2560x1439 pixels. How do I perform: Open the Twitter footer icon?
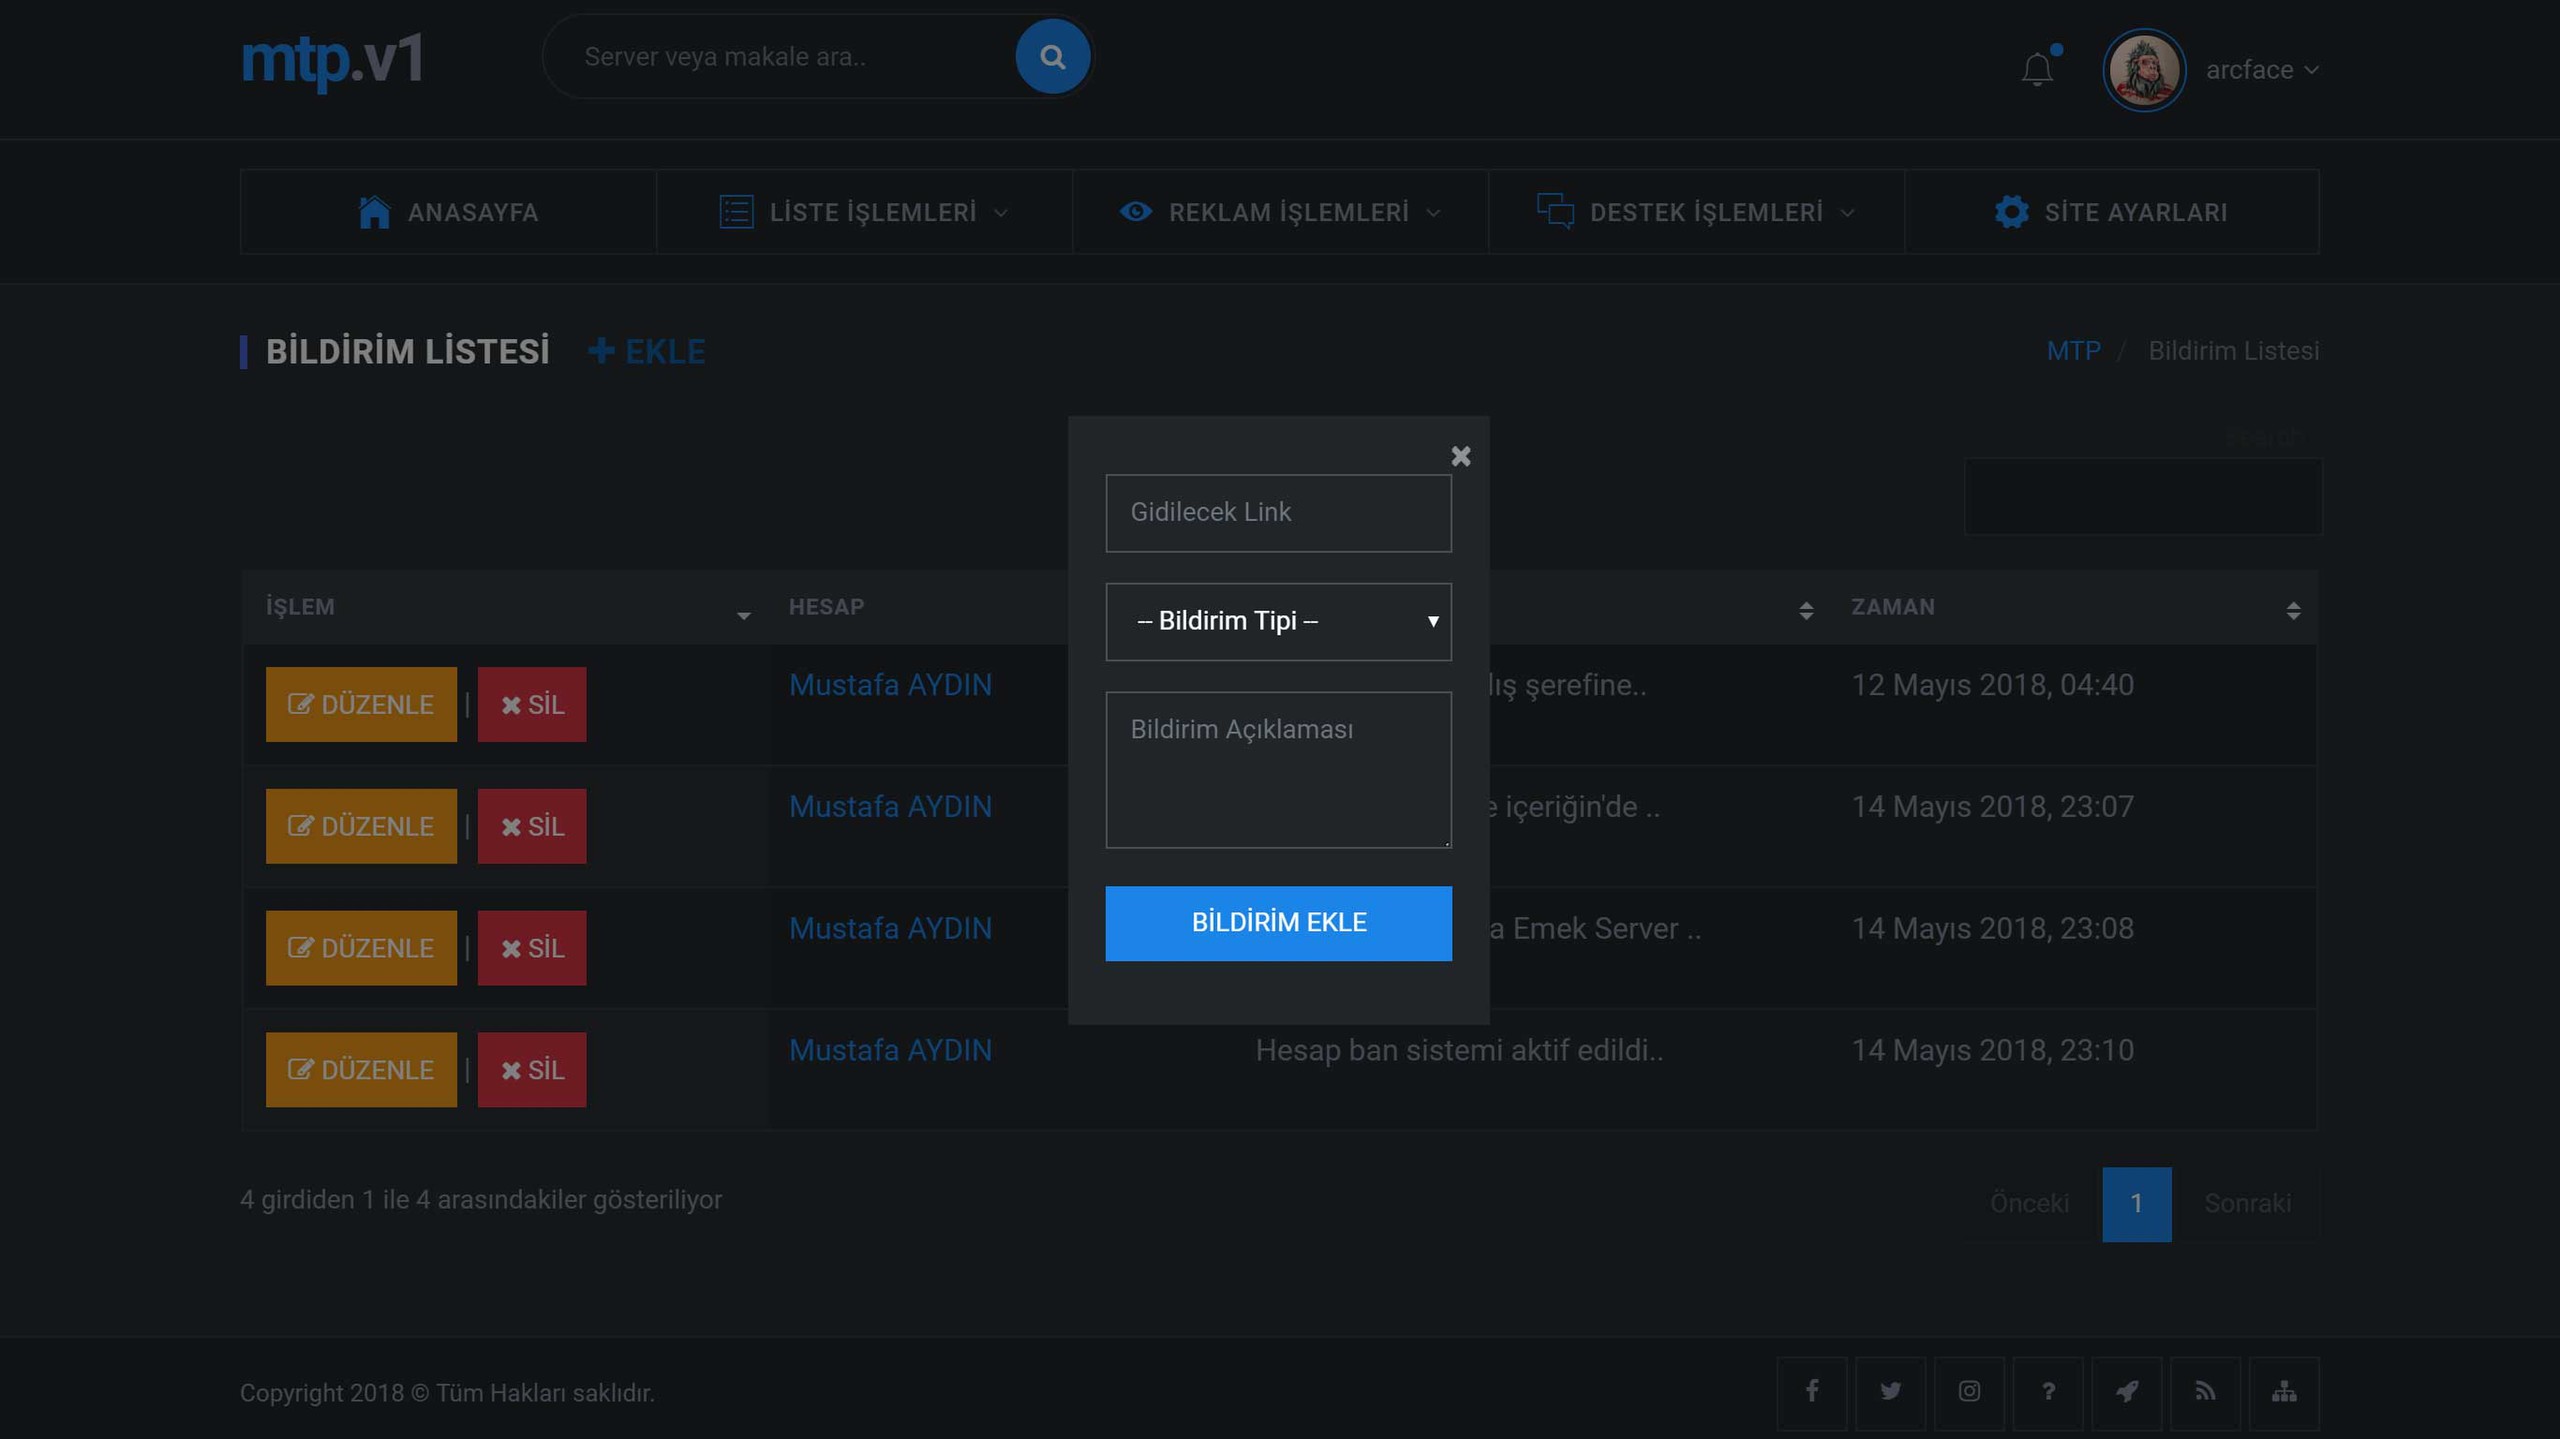tap(1890, 1392)
